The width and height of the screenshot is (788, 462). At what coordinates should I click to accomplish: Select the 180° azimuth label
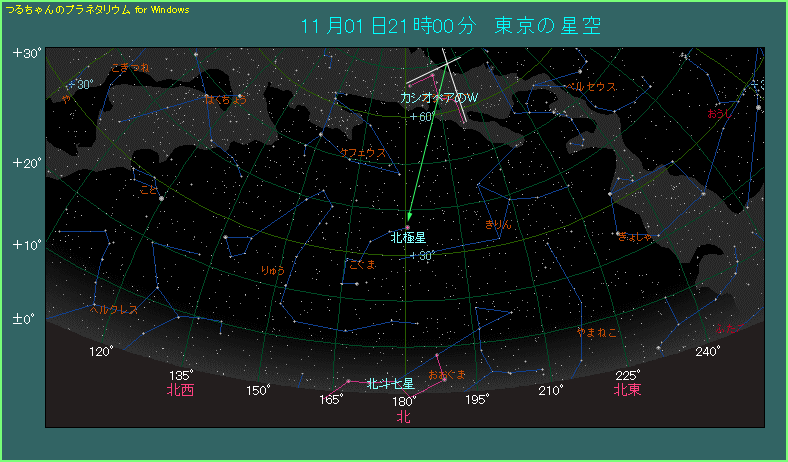[405, 401]
